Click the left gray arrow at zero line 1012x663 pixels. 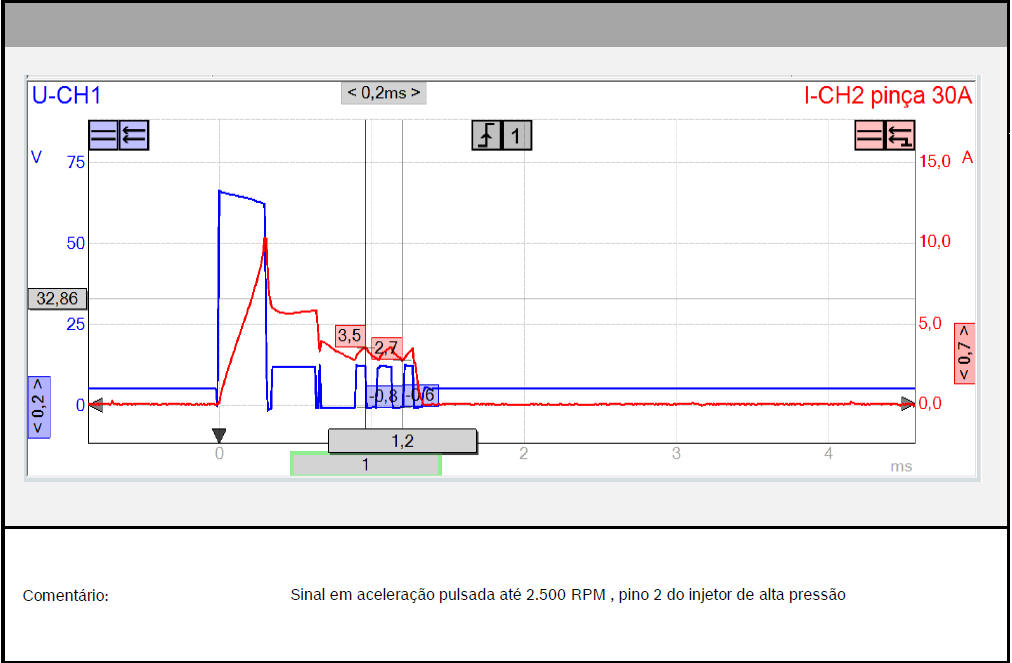pos(96,405)
